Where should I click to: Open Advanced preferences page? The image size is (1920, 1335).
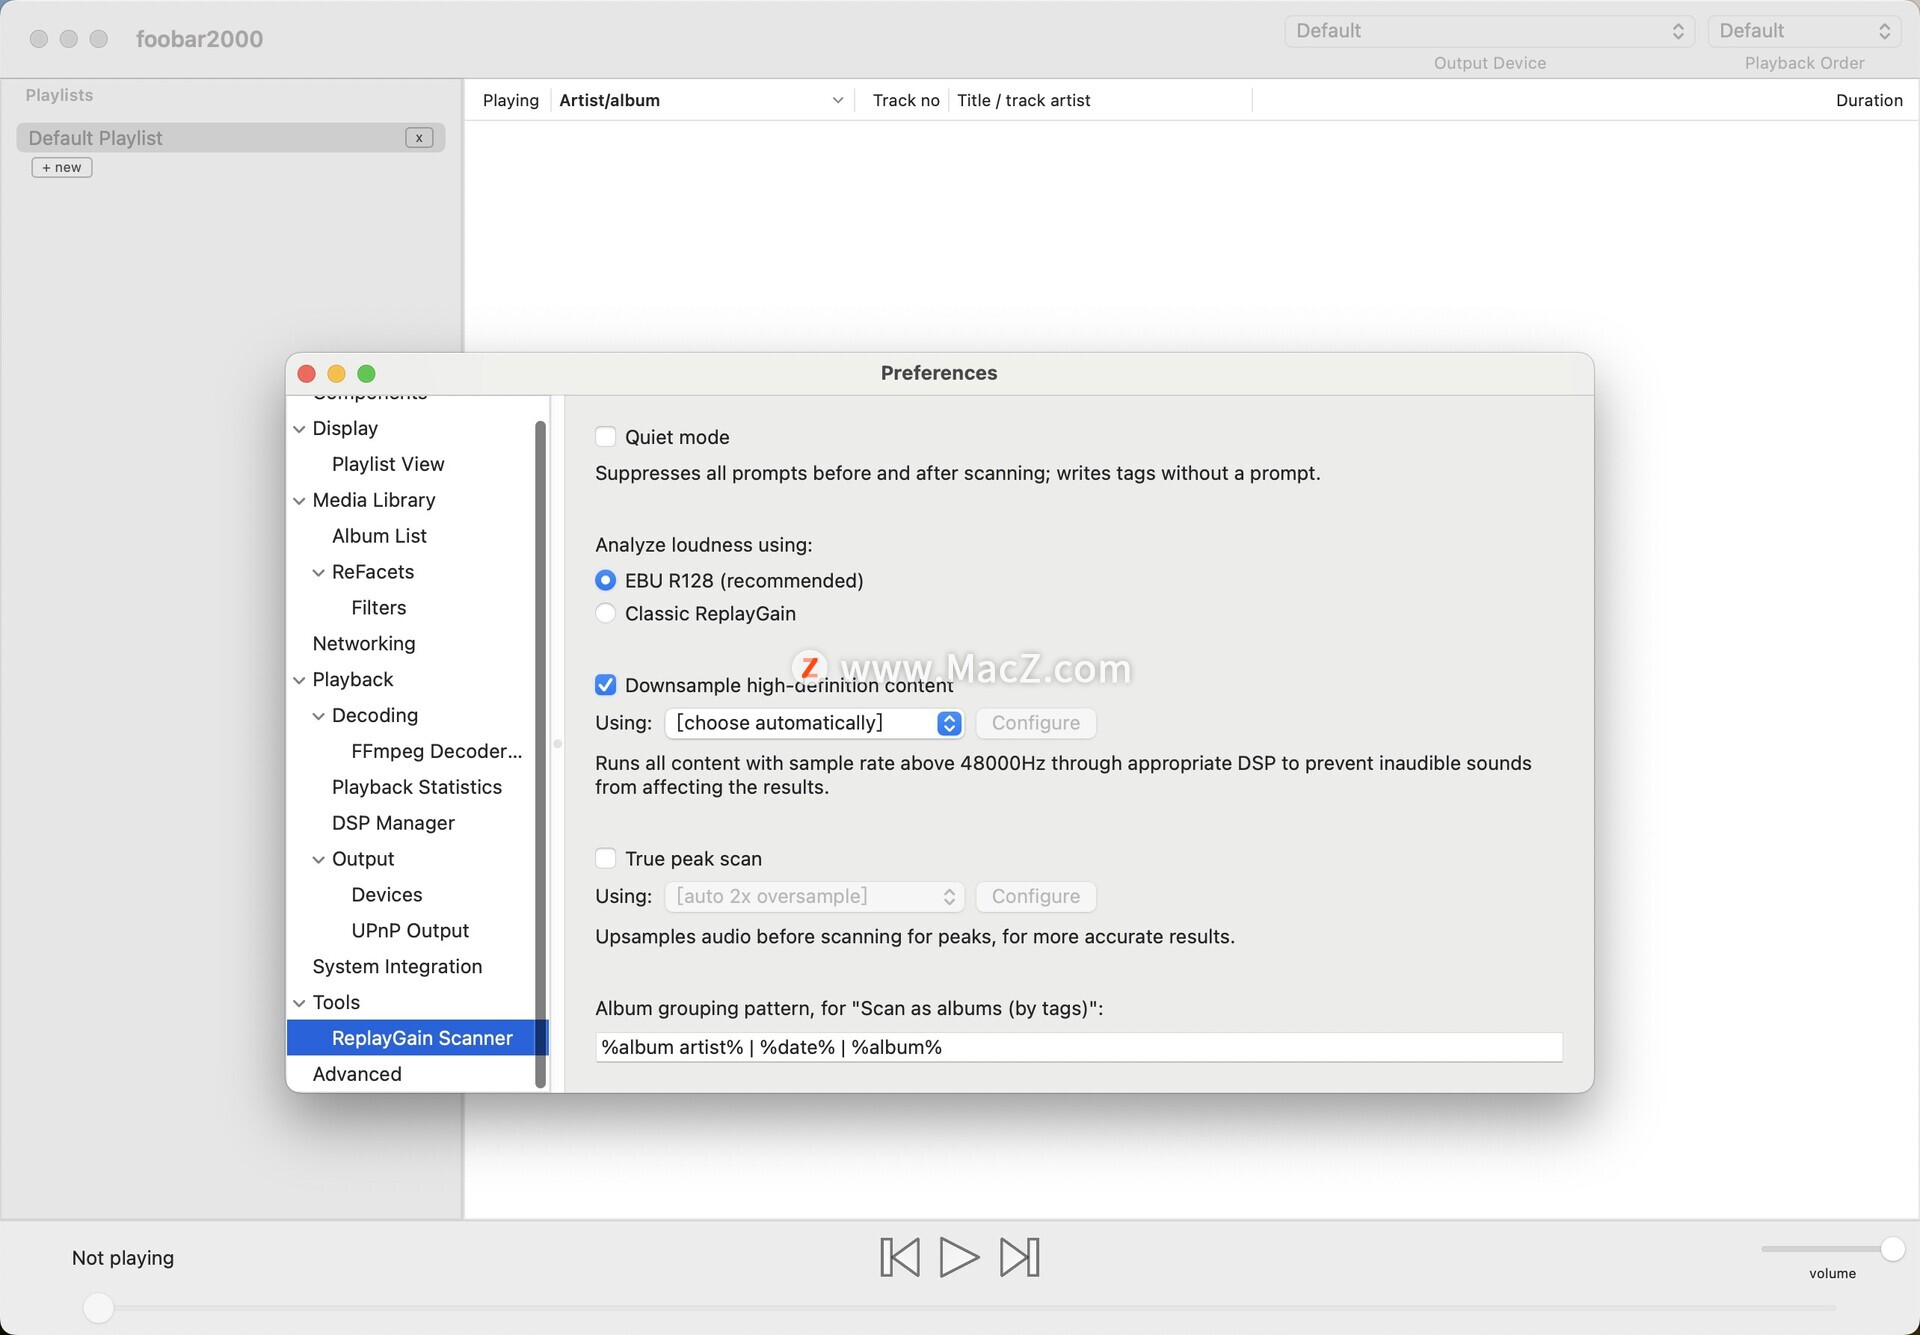tap(356, 1074)
